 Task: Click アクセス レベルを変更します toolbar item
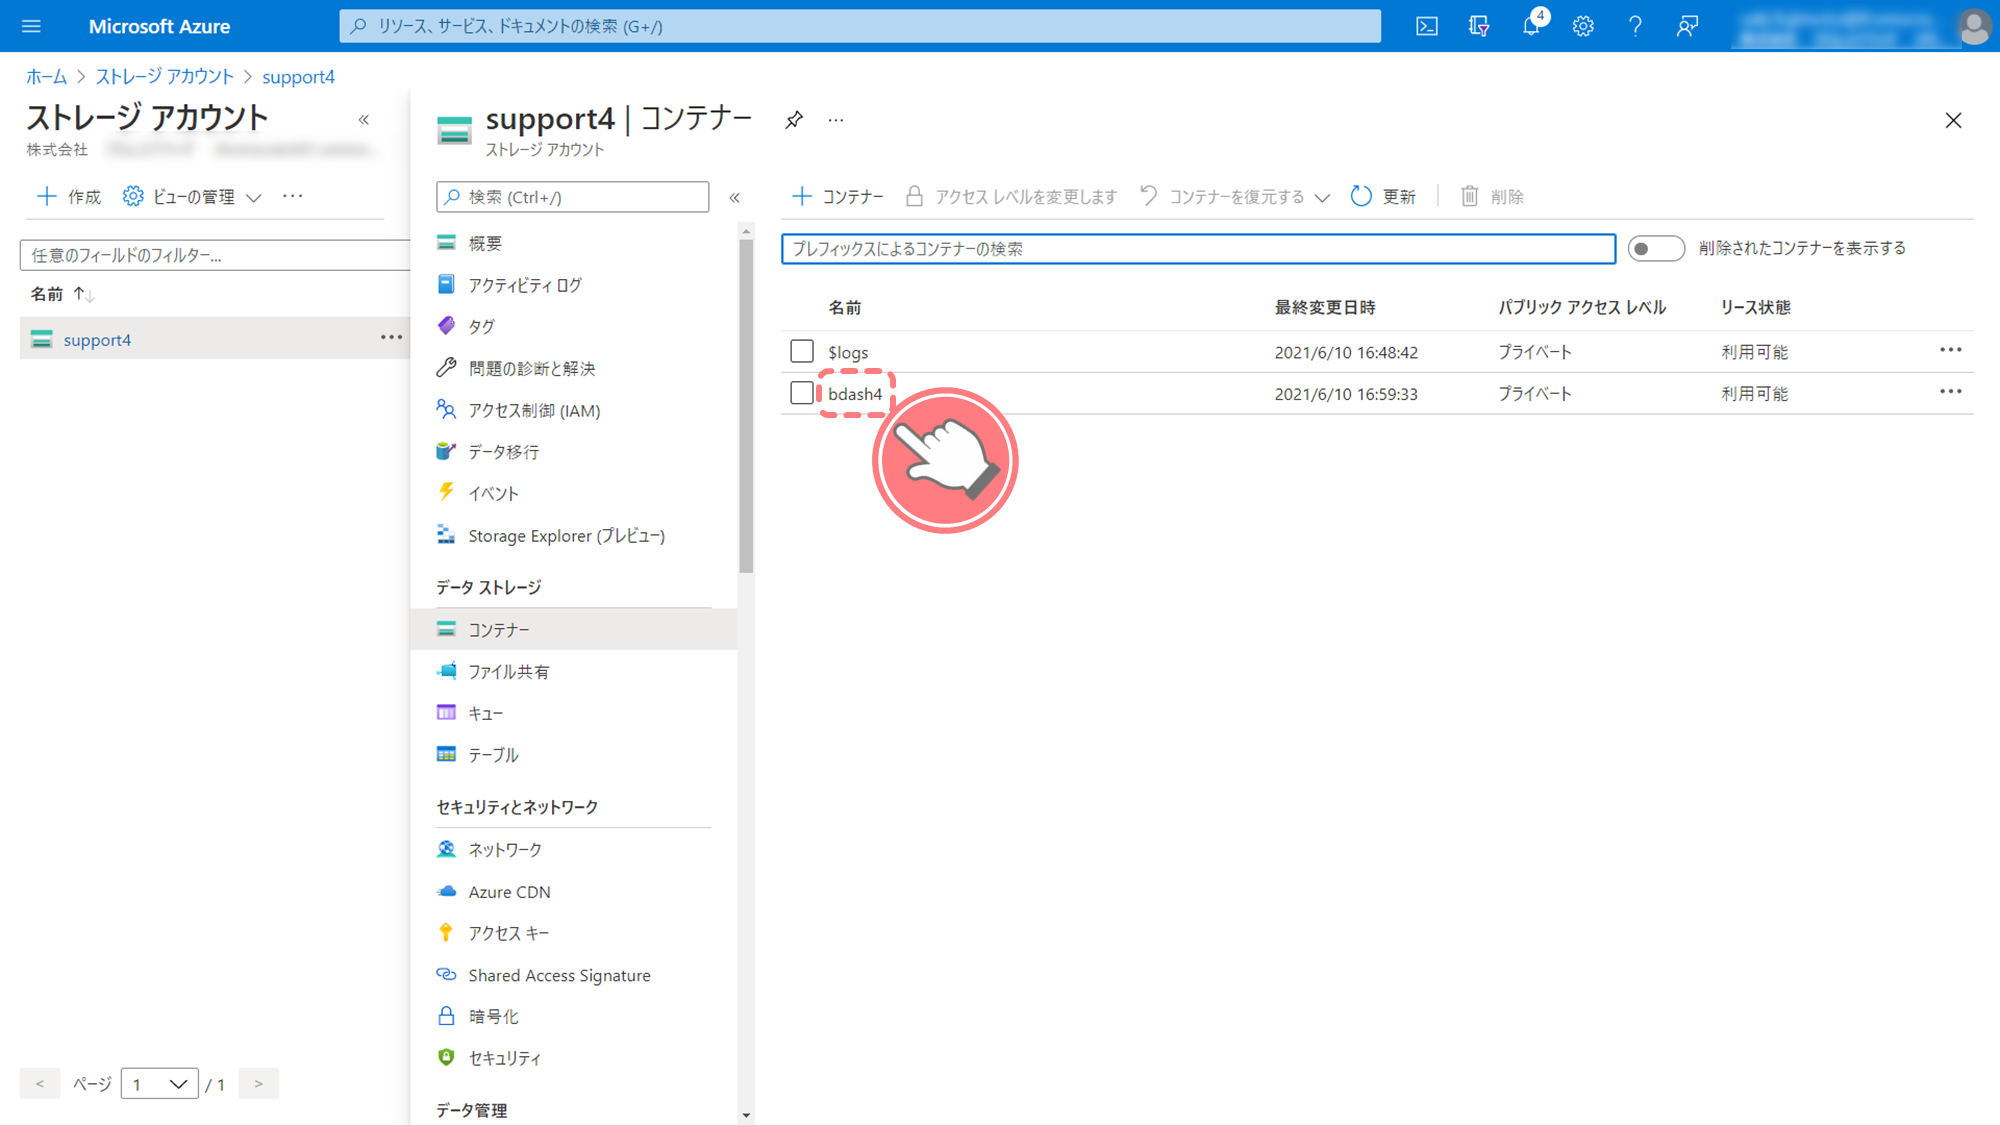1011,196
